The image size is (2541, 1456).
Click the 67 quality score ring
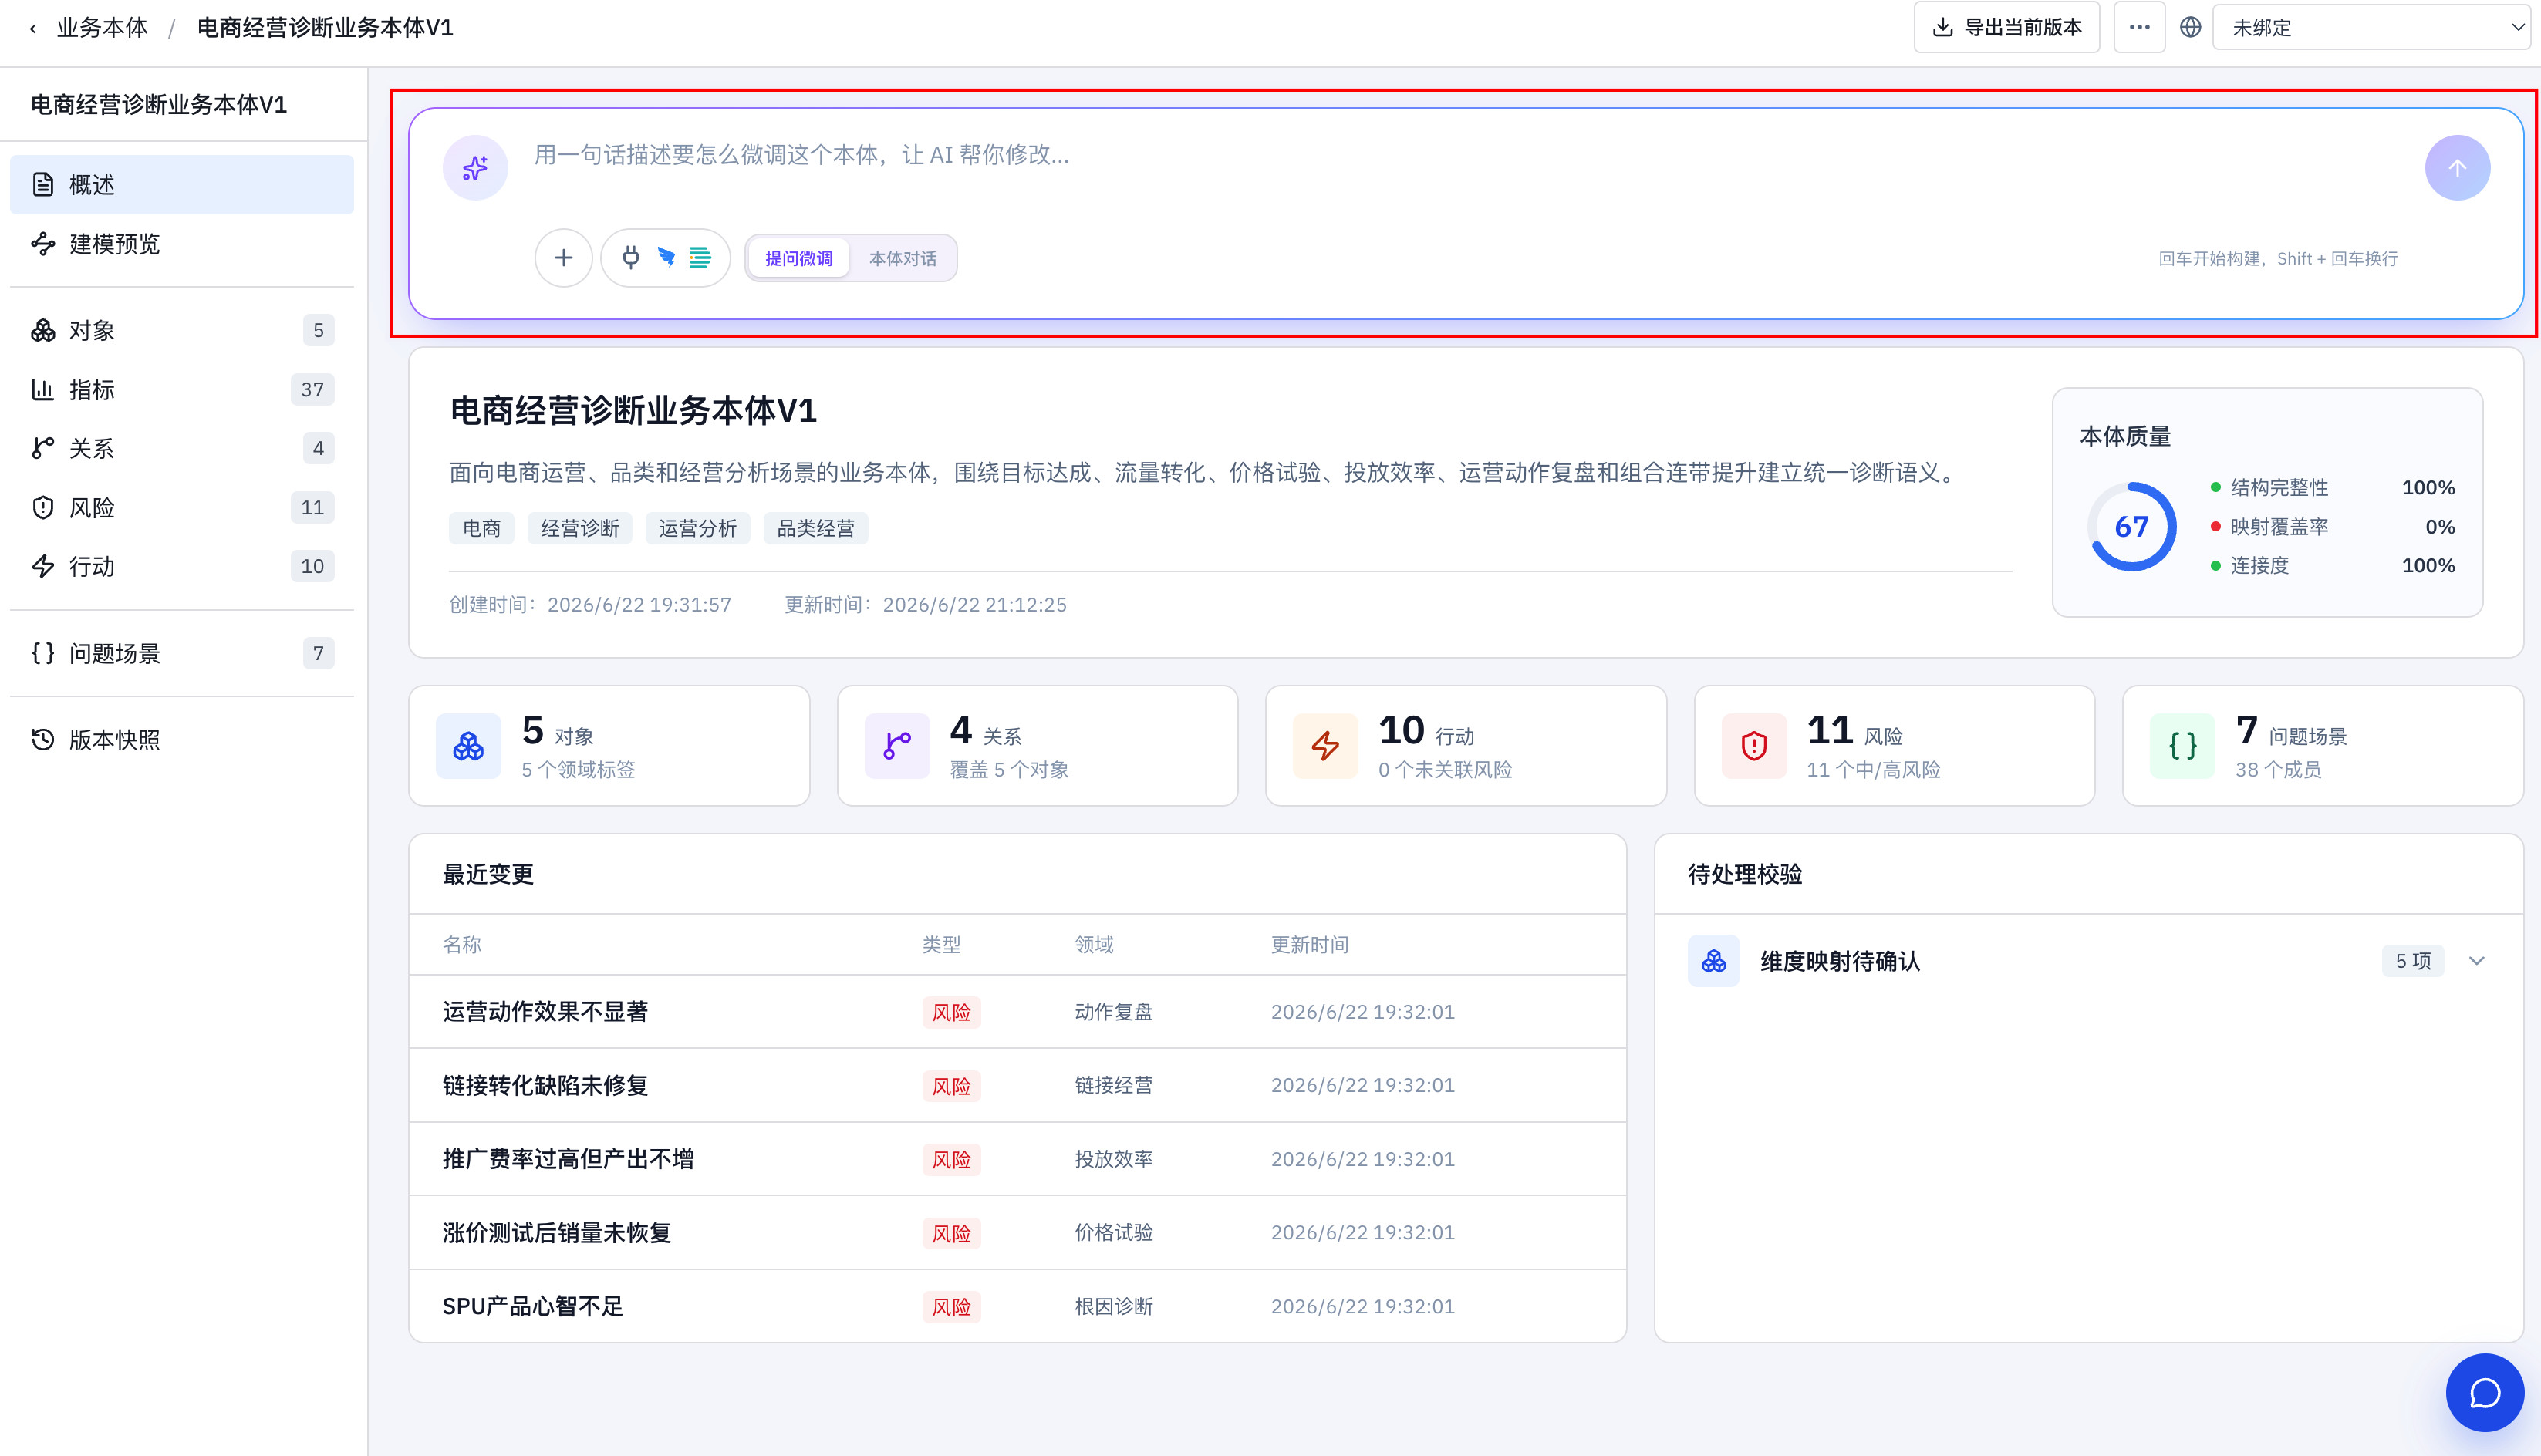click(2132, 526)
